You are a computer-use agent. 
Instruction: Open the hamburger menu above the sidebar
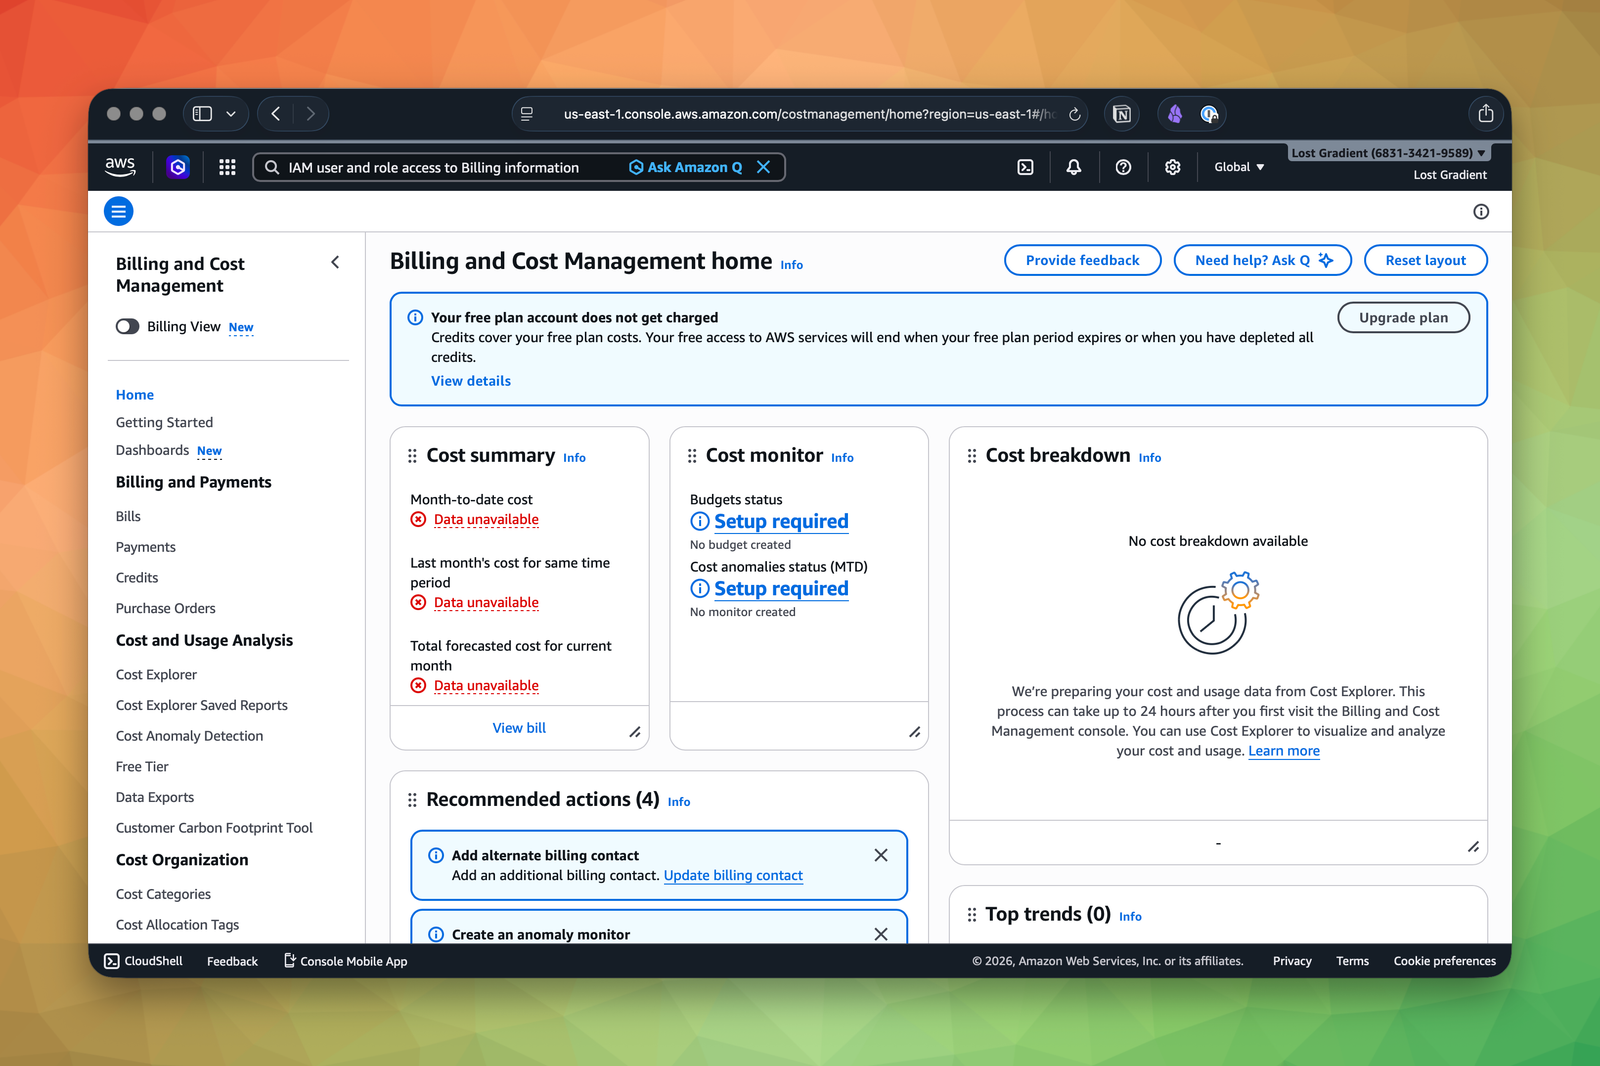pos(118,211)
